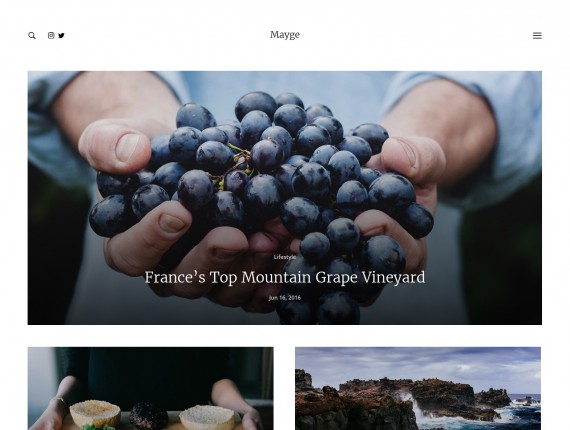Visit the Instagram profile icon
Viewport: 570px width, 430px height.
(51, 35)
